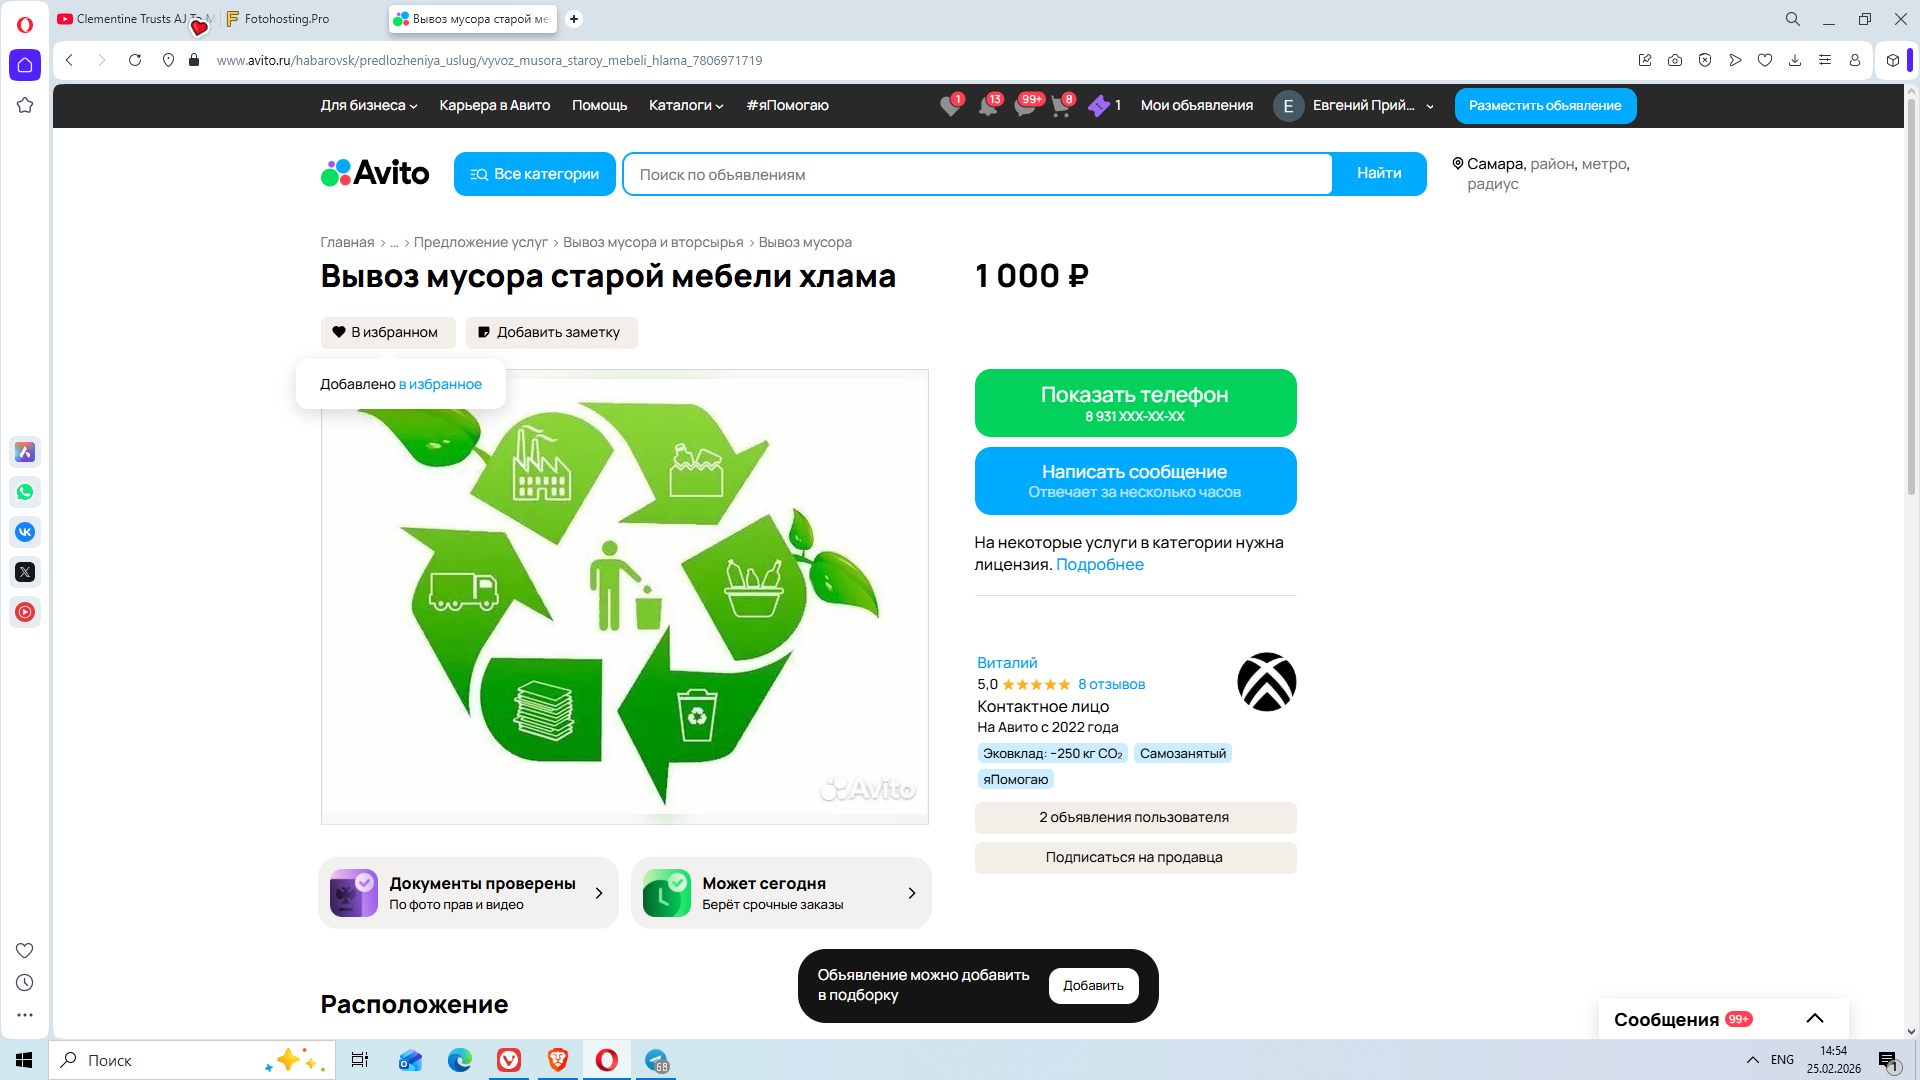Open 'Мои объявления' menu item

(1196, 105)
